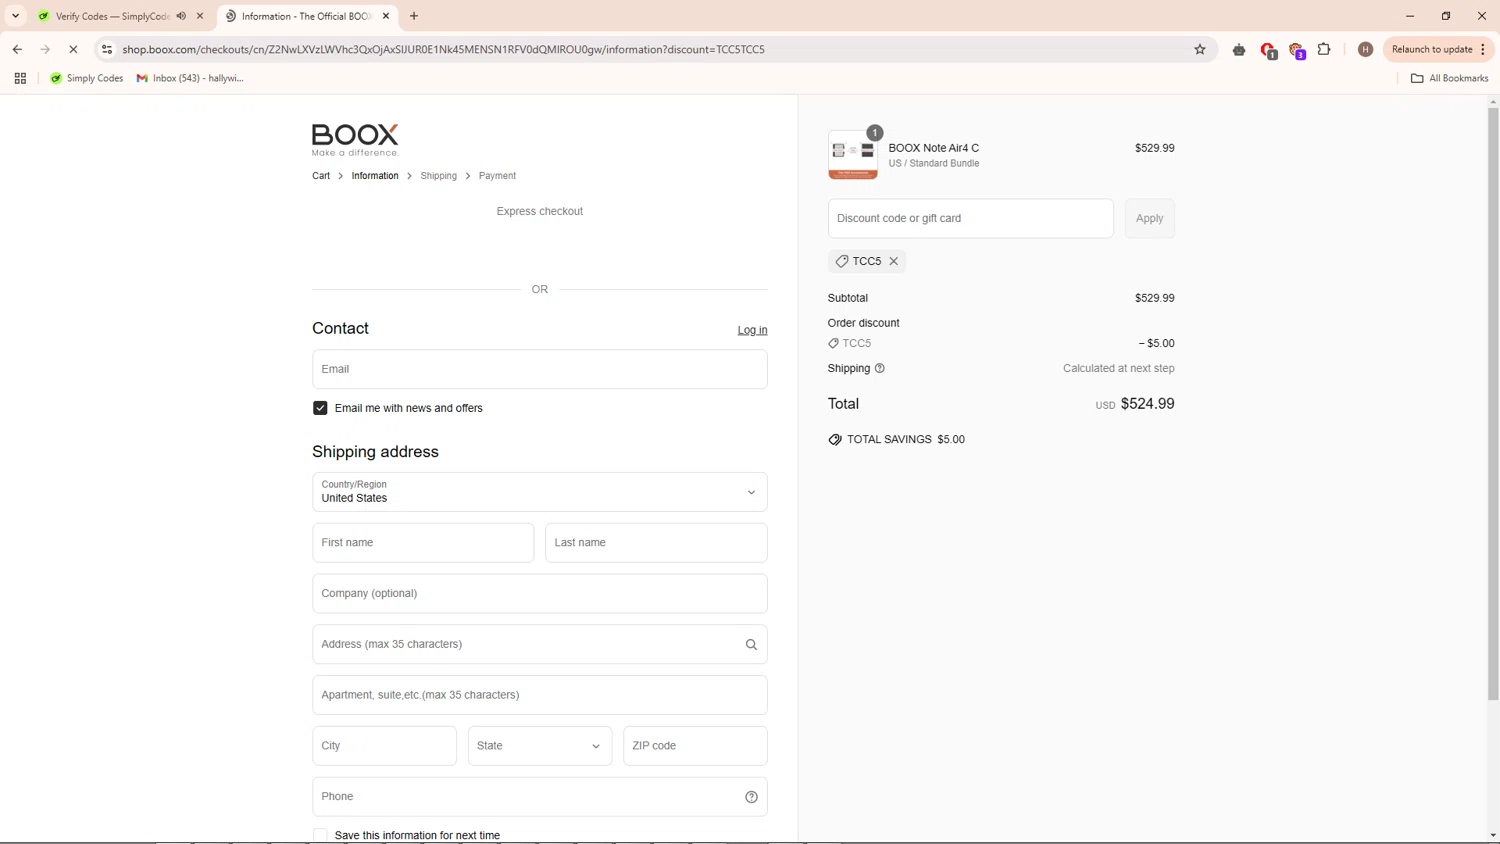Open the extension with purple badge
Viewport: 1500px width, 844px height.
click(x=1297, y=50)
